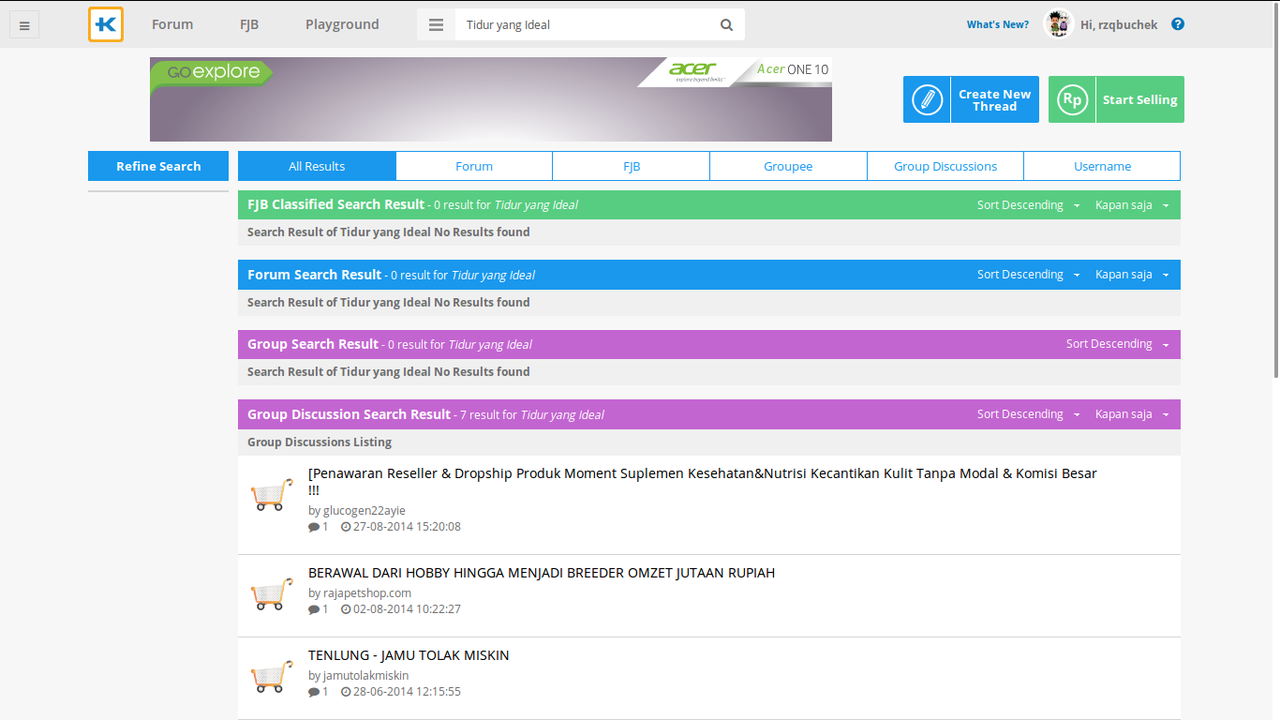Click the blue help question mark icon

1178,24
